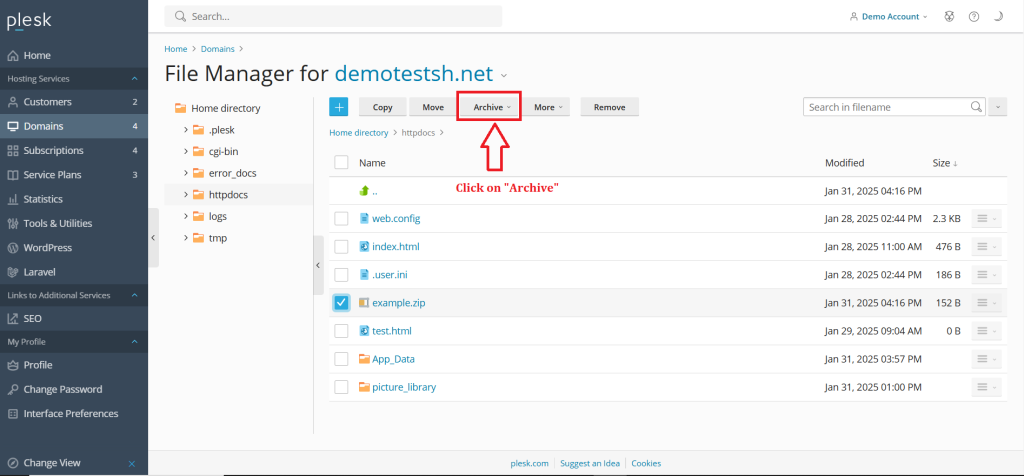This screenshot has height=476, width=1024.
Task: Click the Plesk logo
Action: tap(29, 21)
